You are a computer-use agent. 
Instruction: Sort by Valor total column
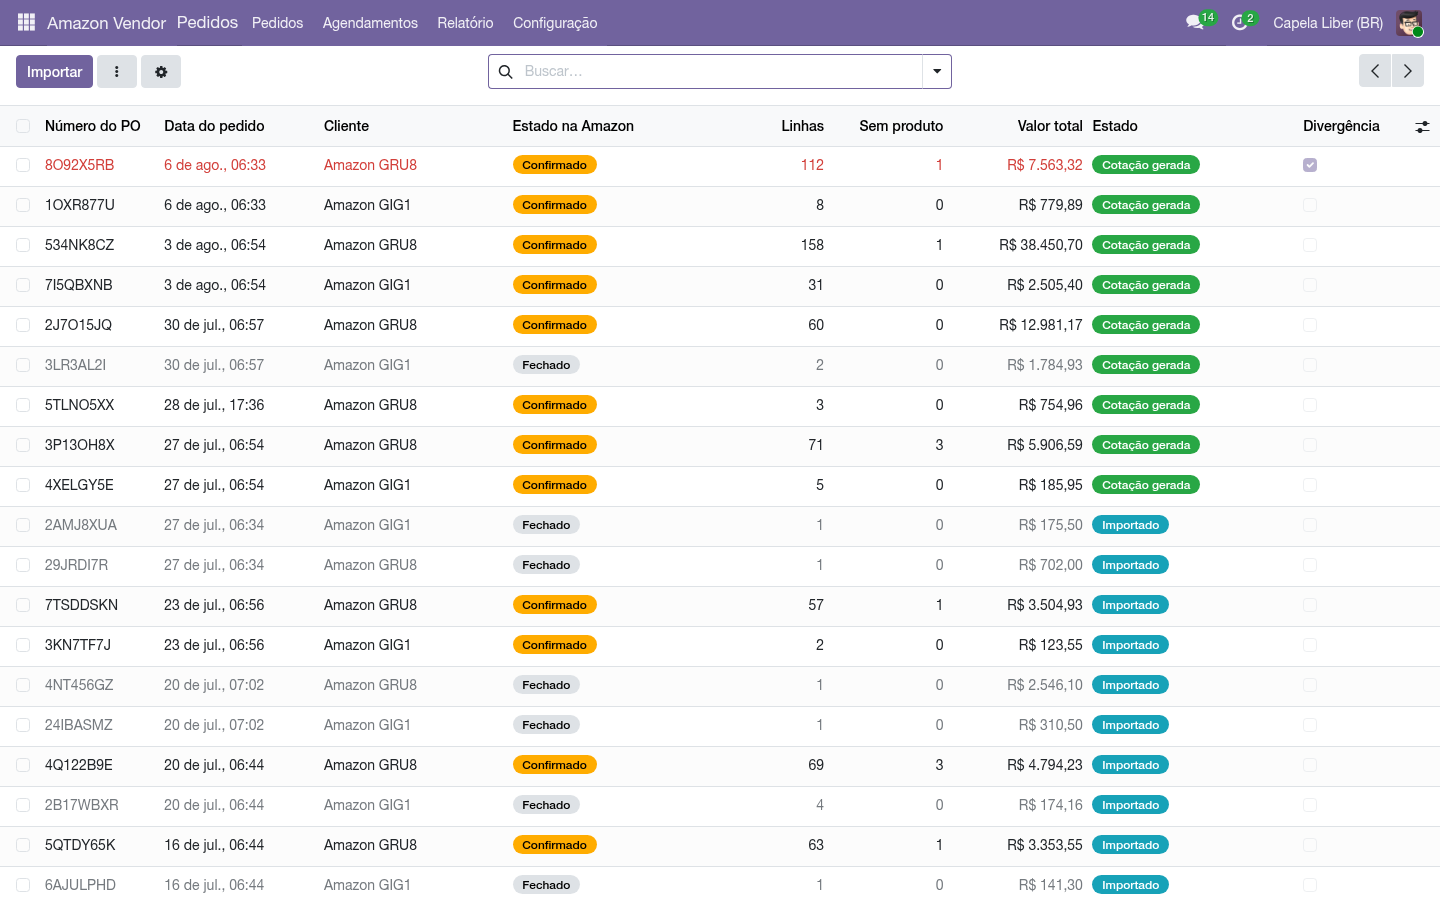tap(1050, 126)
